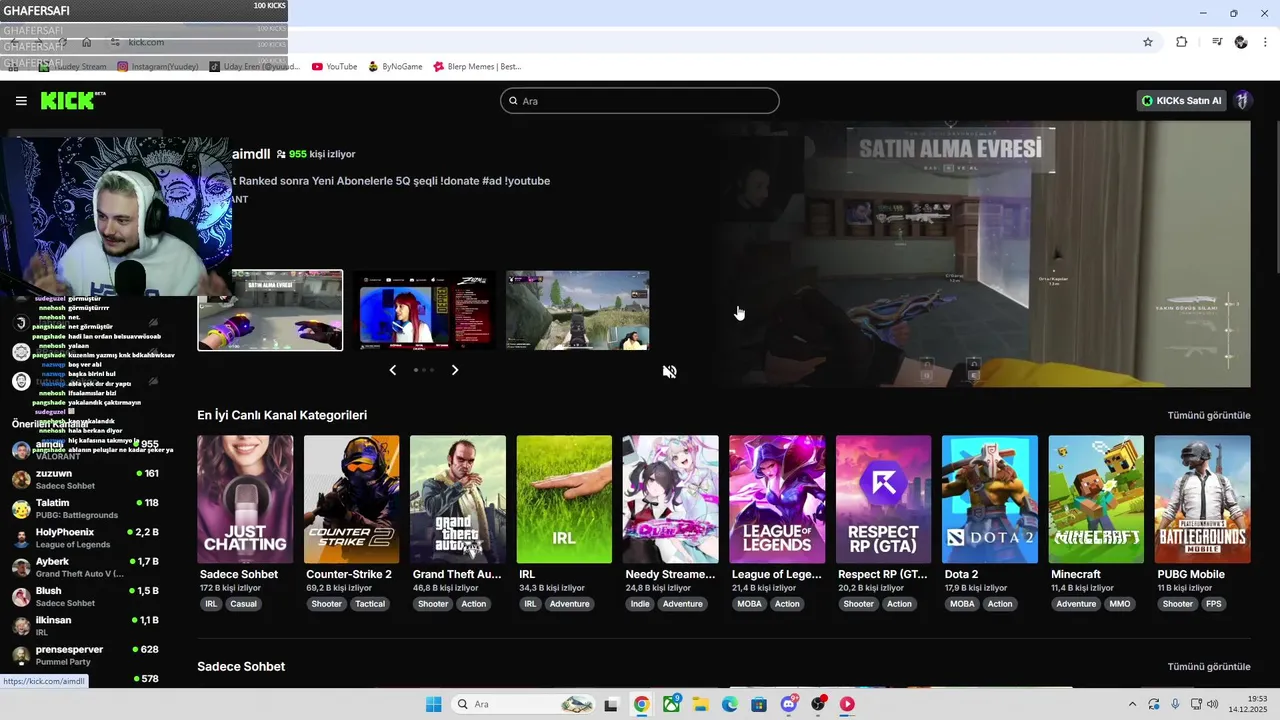The image size is (1280, 720).
Task: View all top live categories
Action: (x=1209, y=415)
